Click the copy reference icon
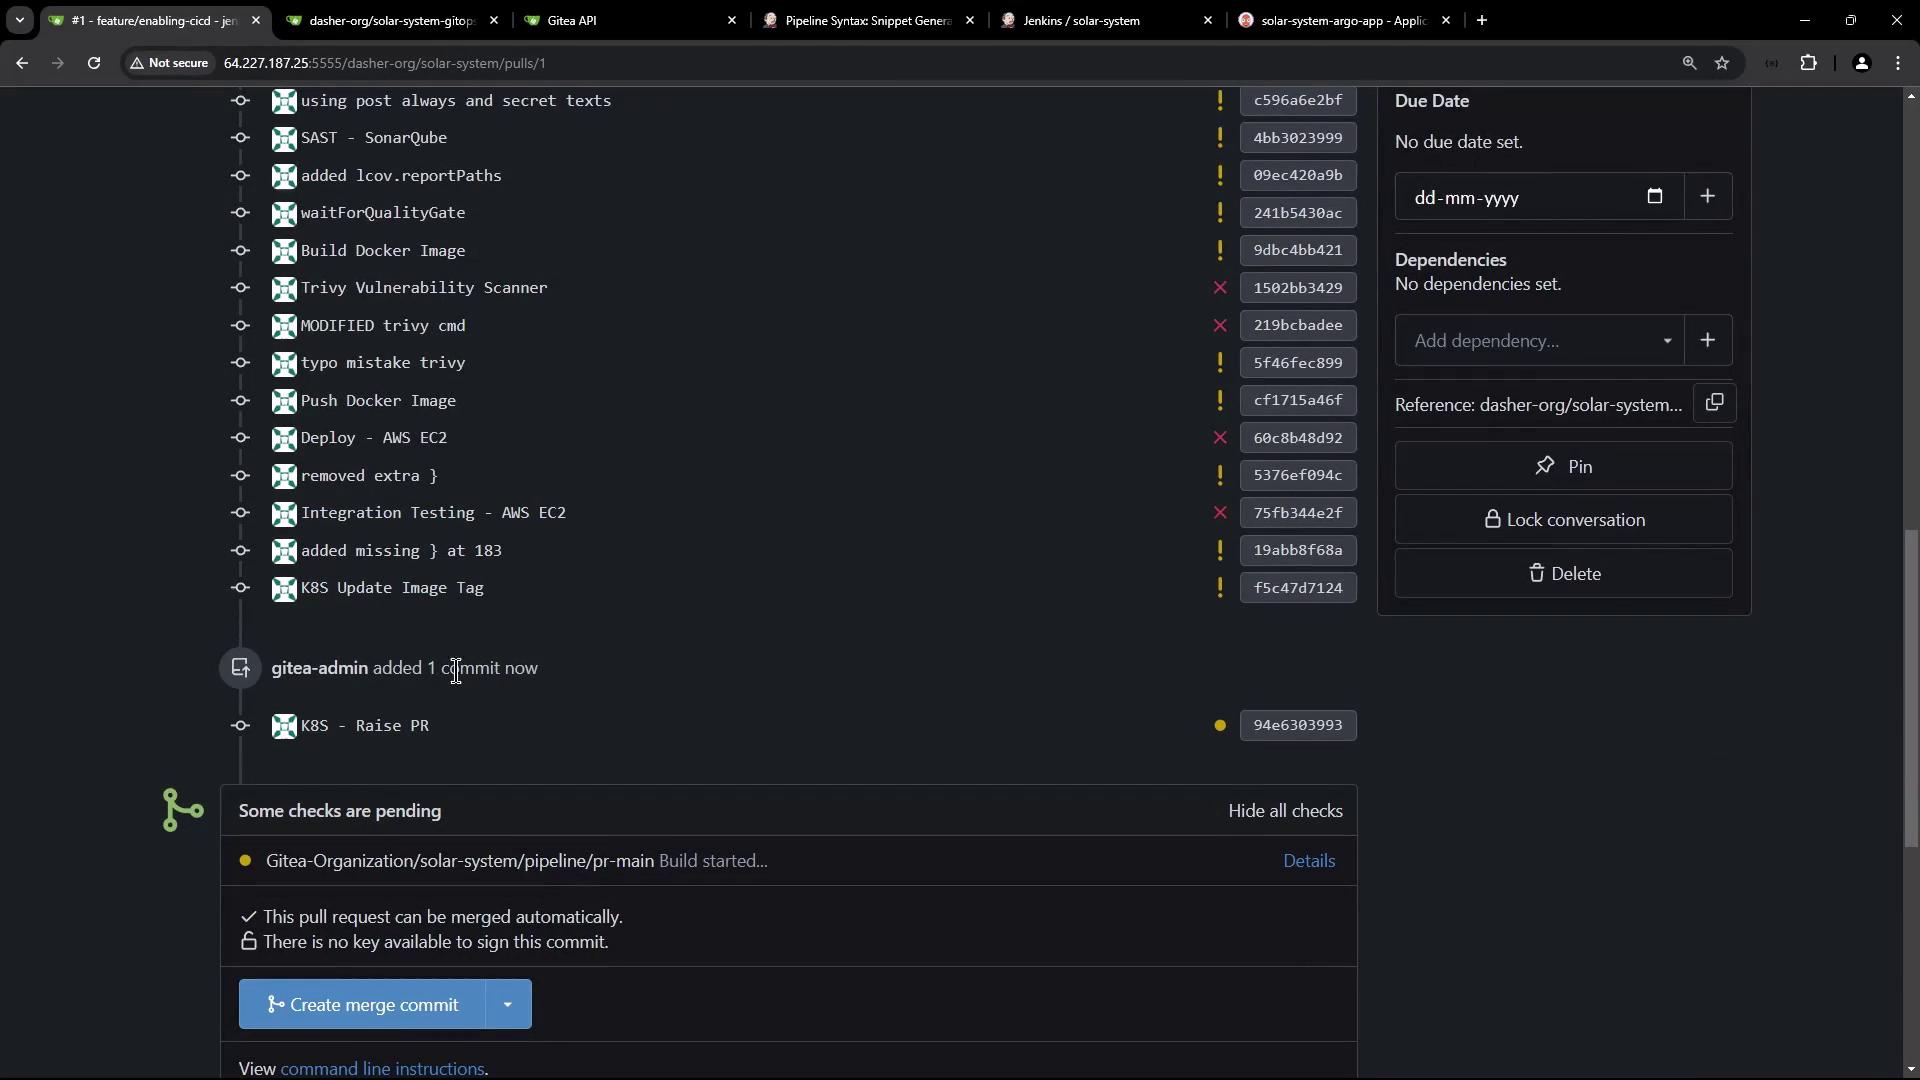The width and height of the screenshot is (1920, 1080). (x=1714, y=403)
